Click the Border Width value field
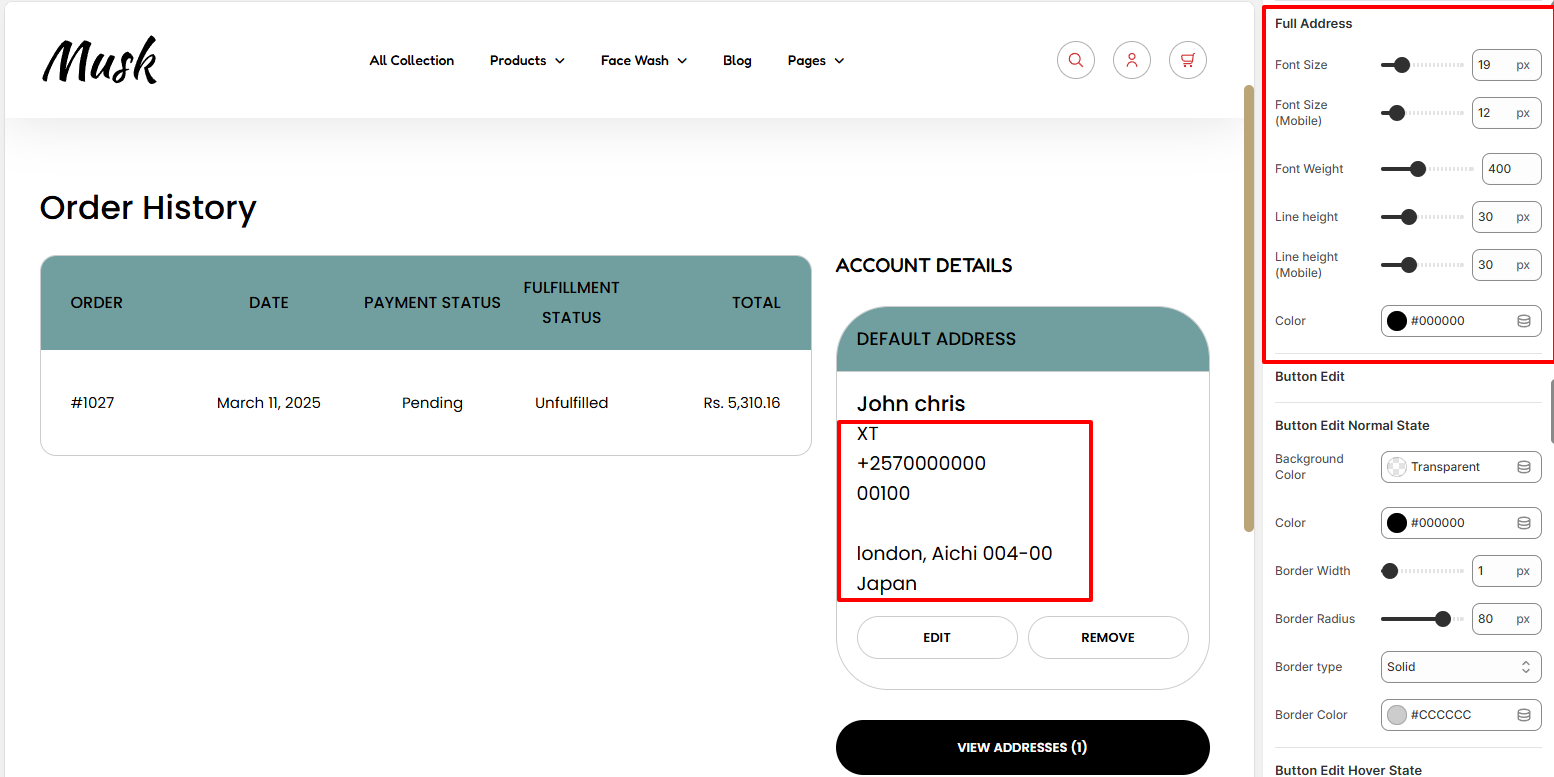Screen dimensions: 1554x777 [1507, 571]
